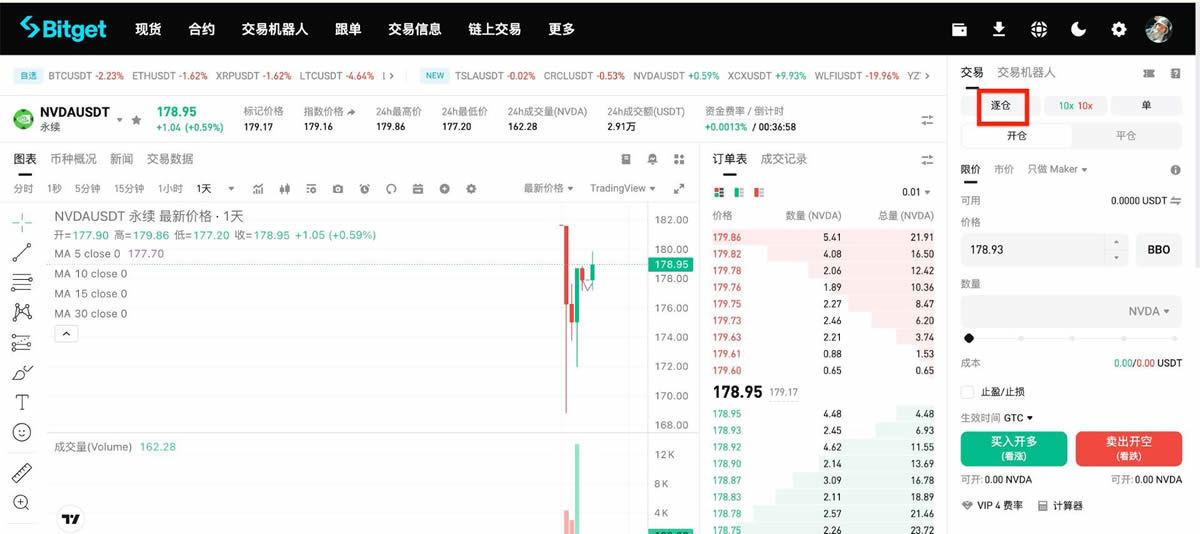Select 逐仓 margin mode
This screenshot has width=1200, height=534.
click(1001, 105)
